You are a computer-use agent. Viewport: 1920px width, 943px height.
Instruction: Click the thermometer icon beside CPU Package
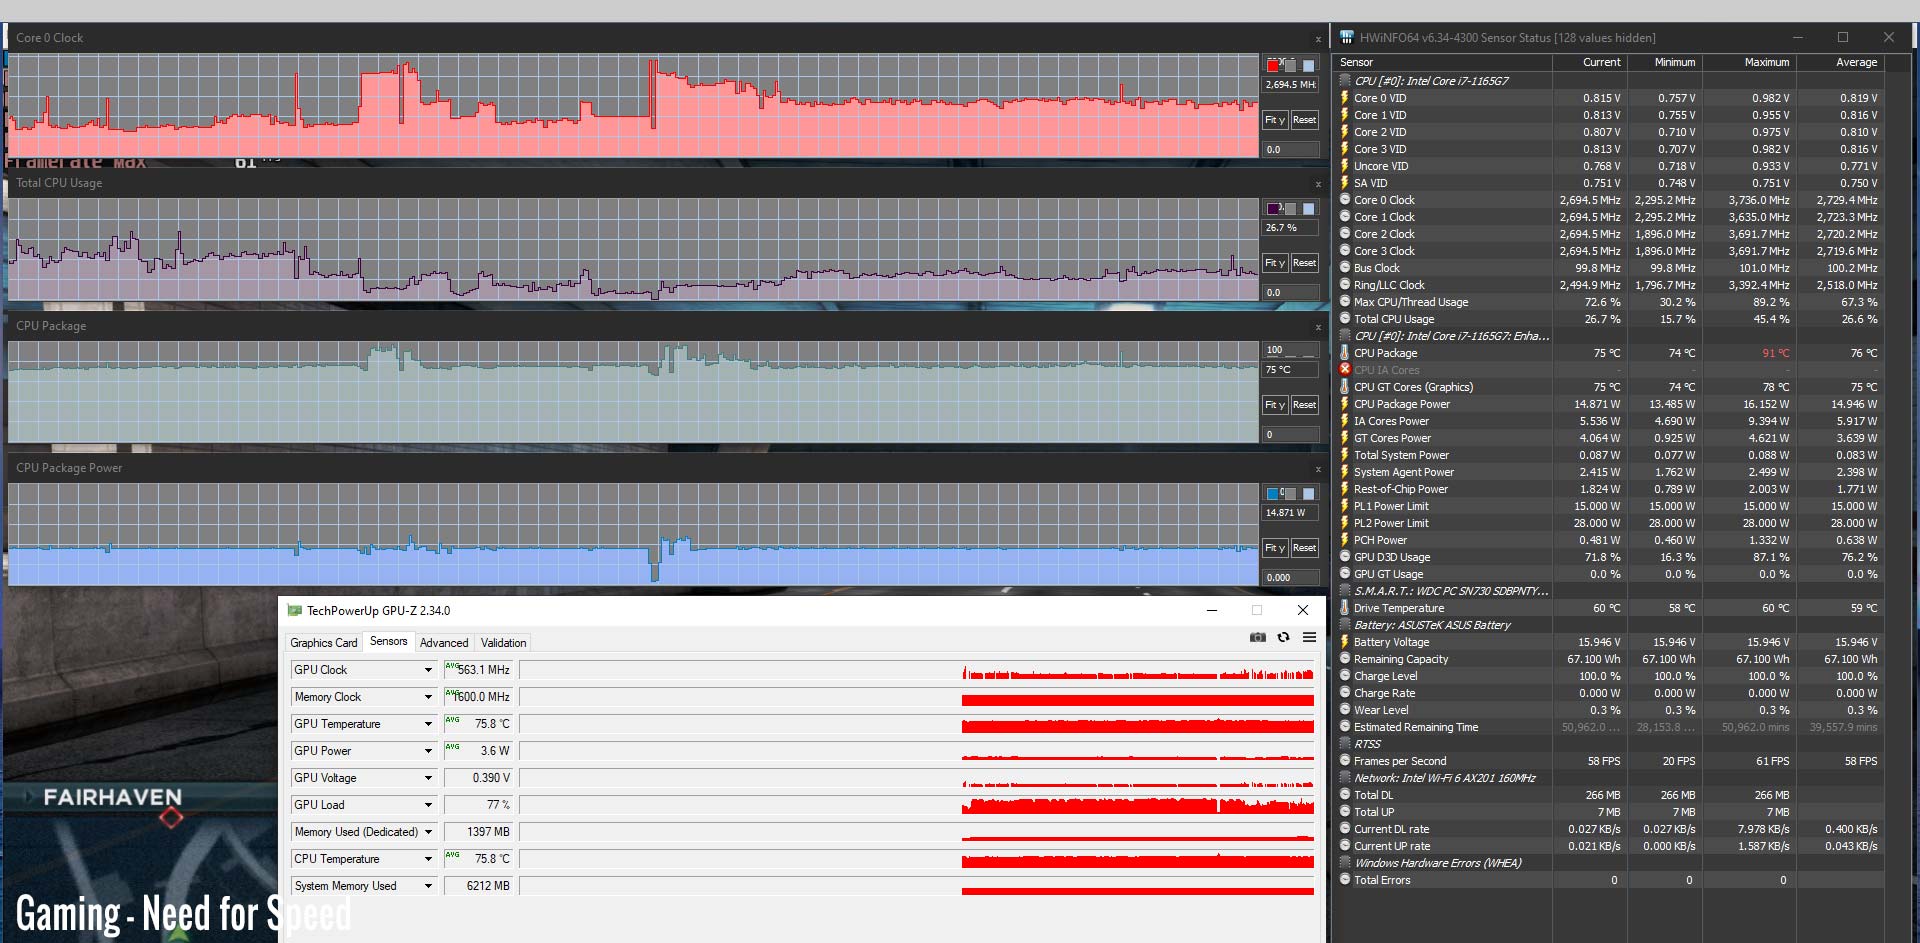pos(1345,352)
